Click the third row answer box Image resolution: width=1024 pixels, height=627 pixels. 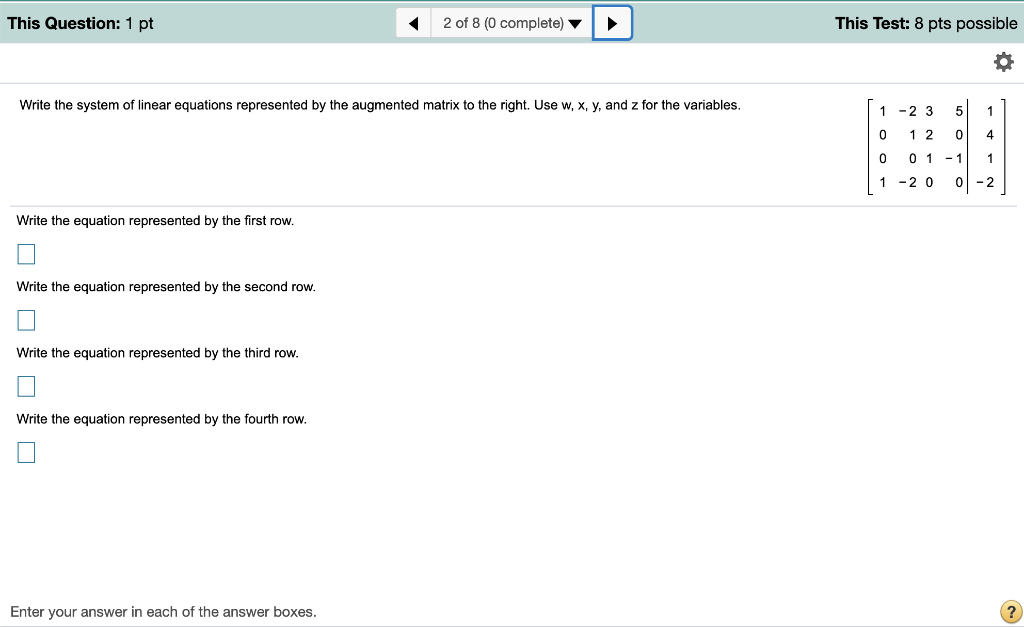[25, 386]
